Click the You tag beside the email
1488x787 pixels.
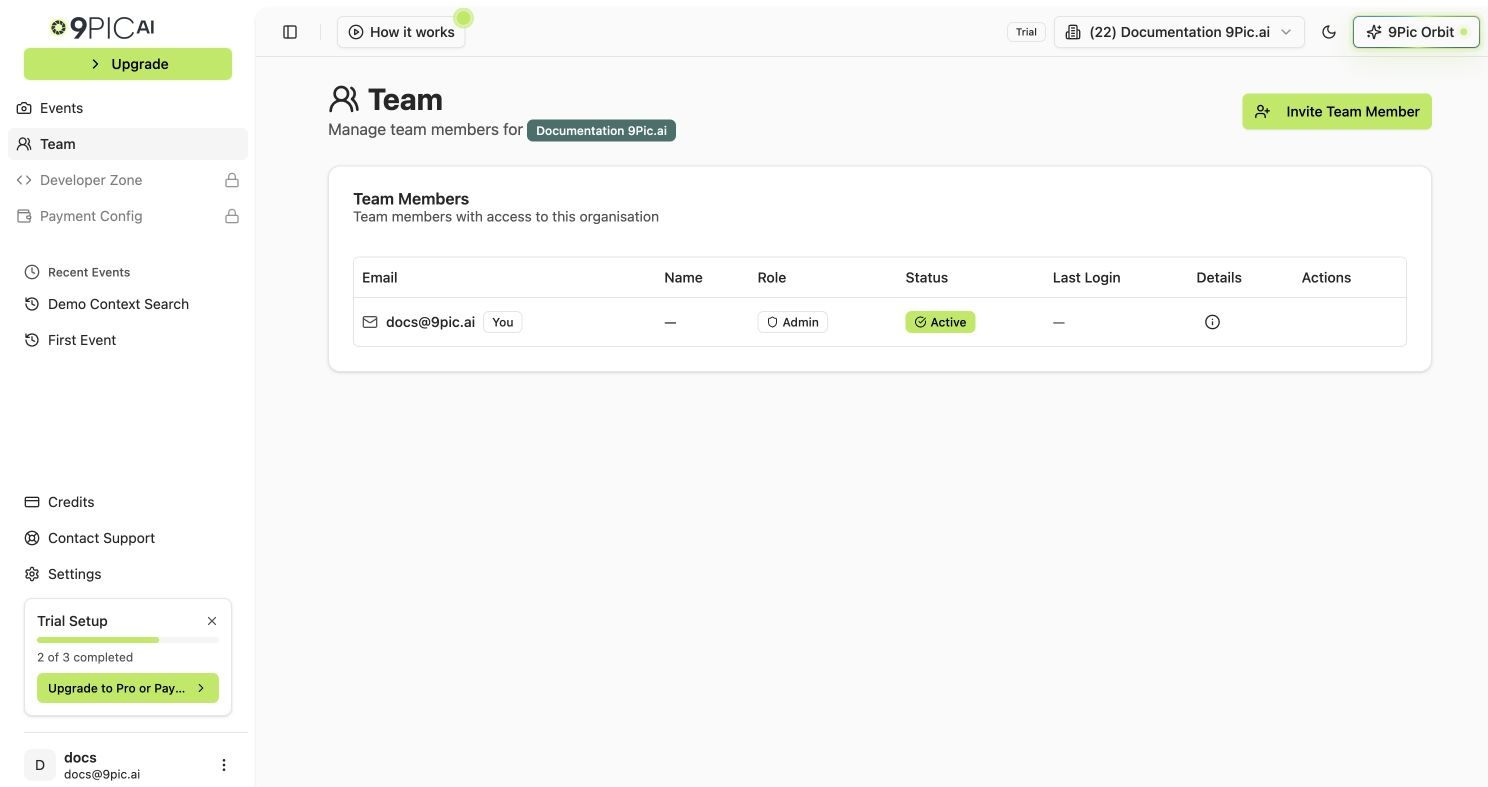click(503, 322)
